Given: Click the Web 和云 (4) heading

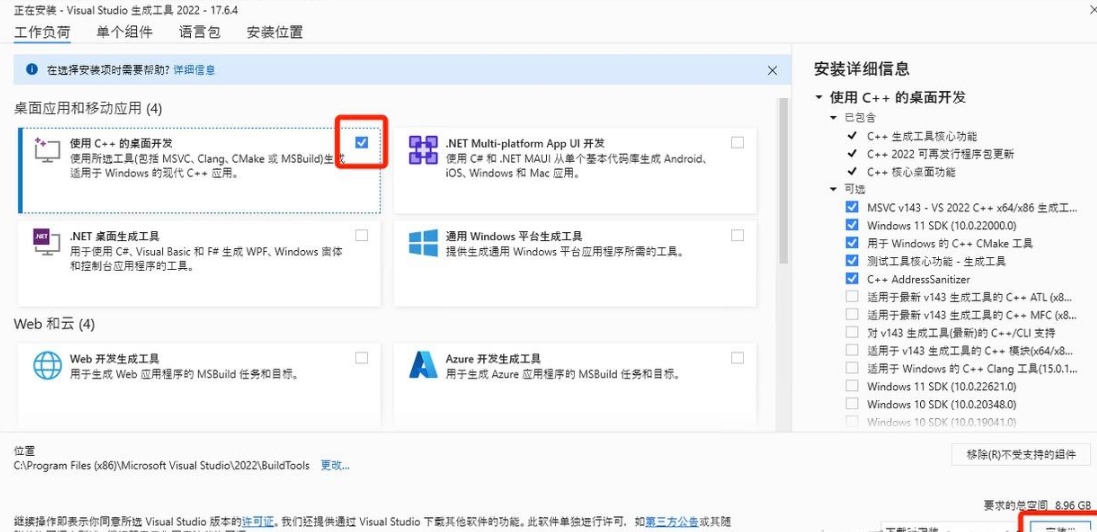Looking at the screenshot, I should click(x=54, y=324).
